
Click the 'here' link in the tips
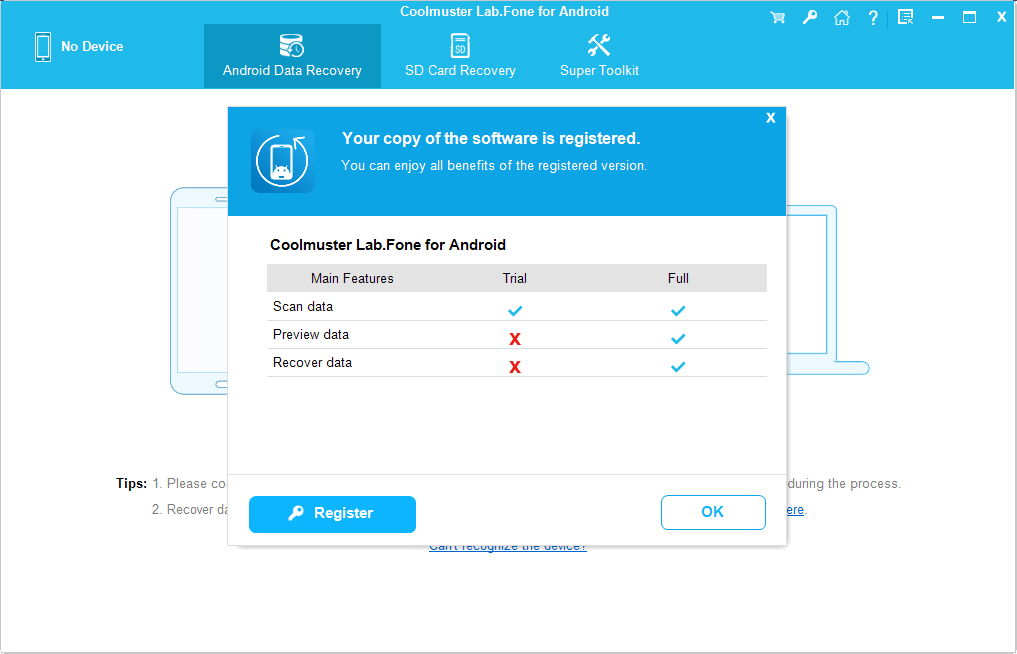click(x=795, y=510)
